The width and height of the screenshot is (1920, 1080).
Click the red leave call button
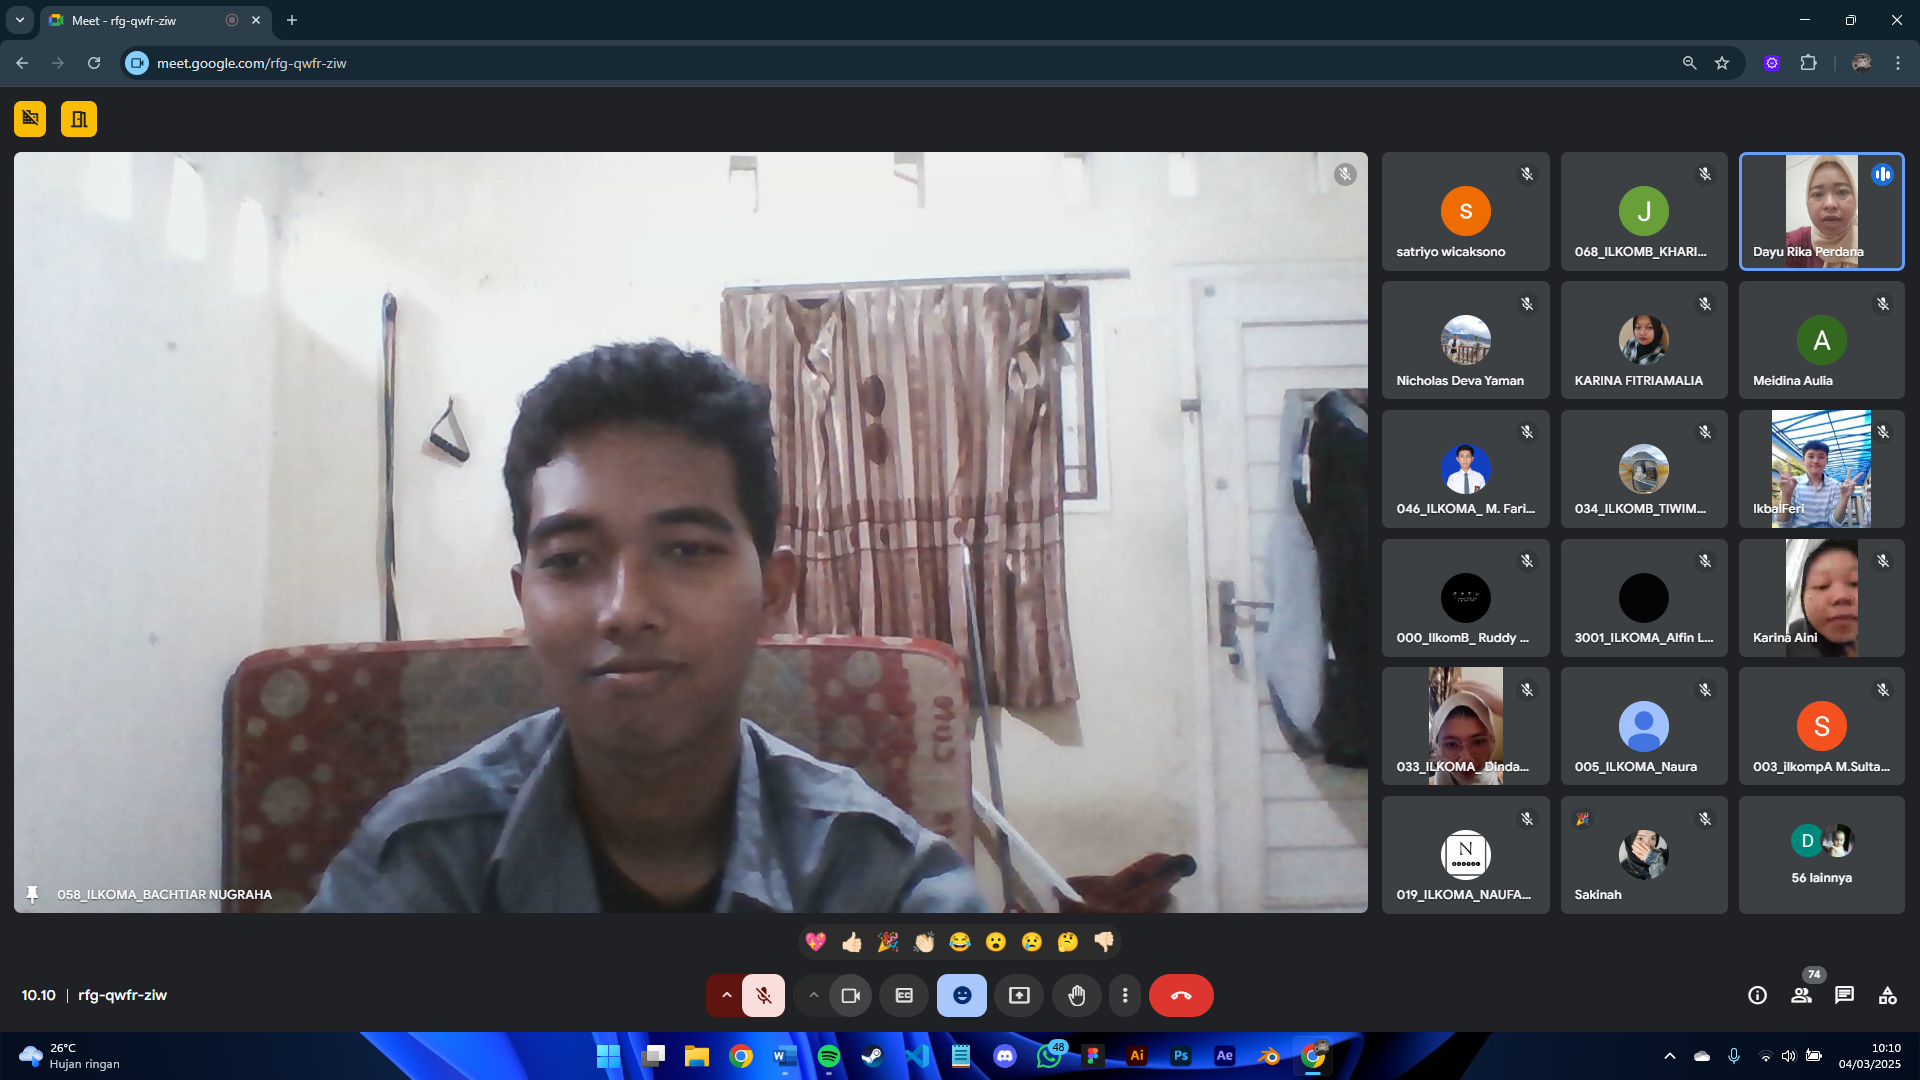point(1180,995)
